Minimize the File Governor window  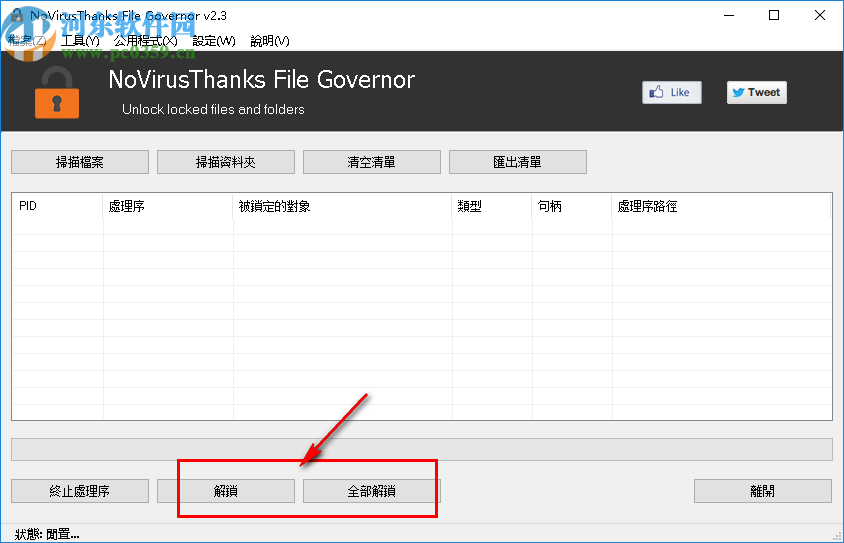coord(729,15)
